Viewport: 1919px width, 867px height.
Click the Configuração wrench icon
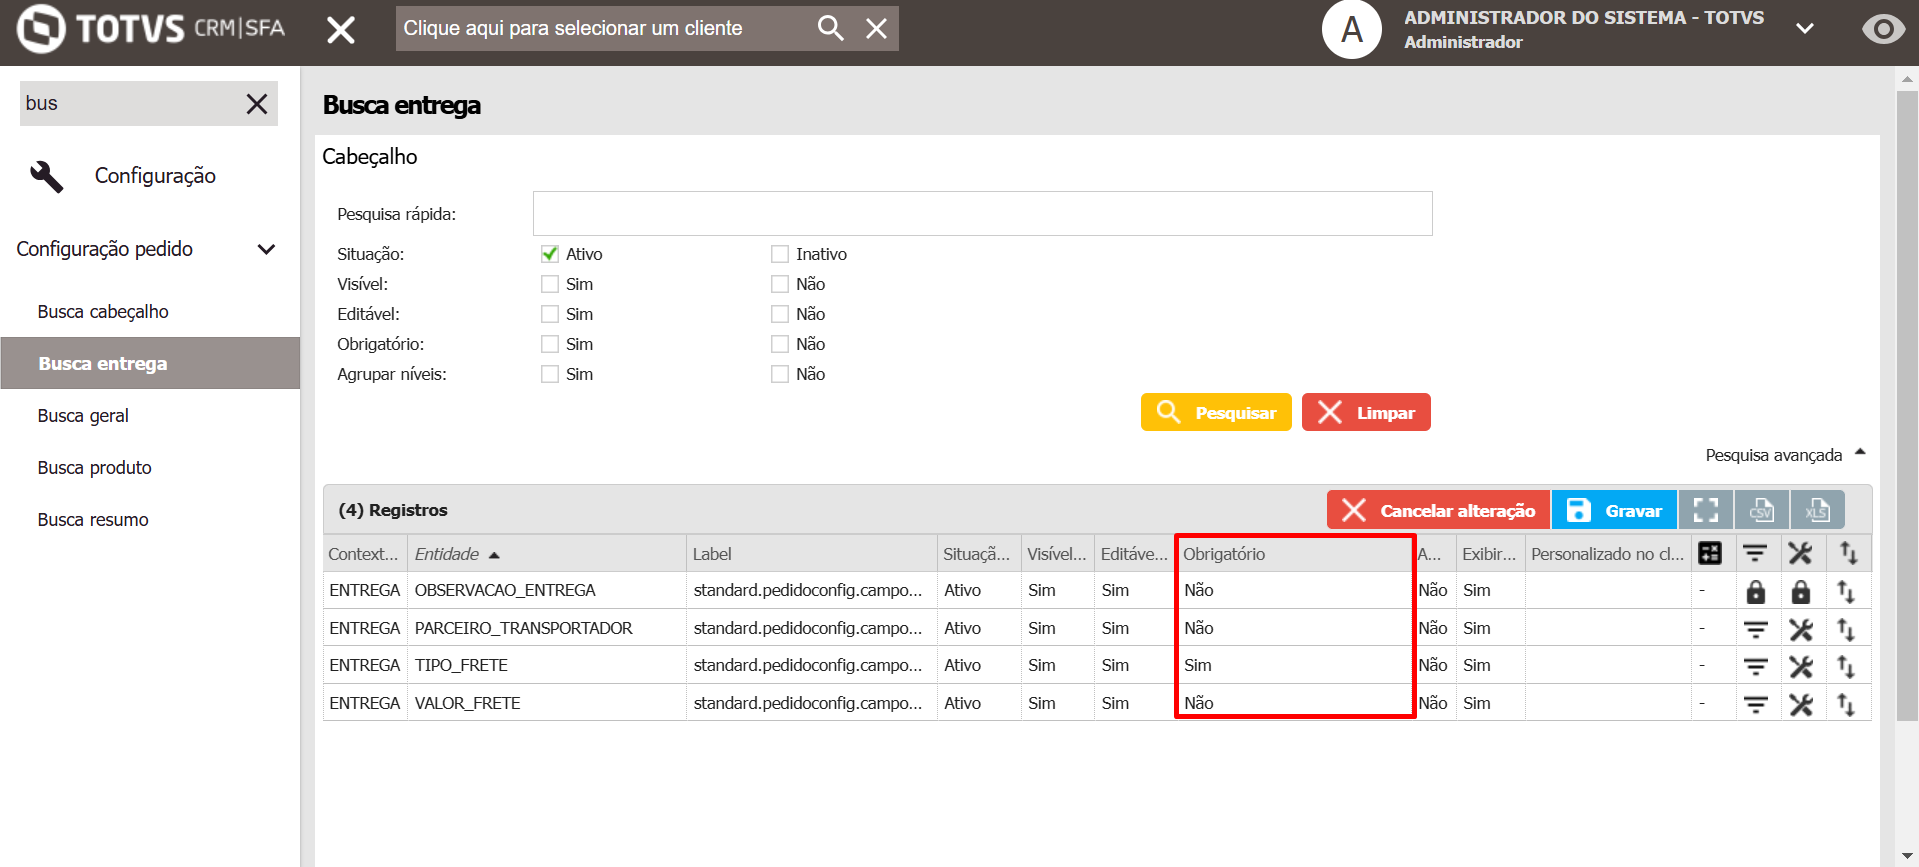coord(46,176)
